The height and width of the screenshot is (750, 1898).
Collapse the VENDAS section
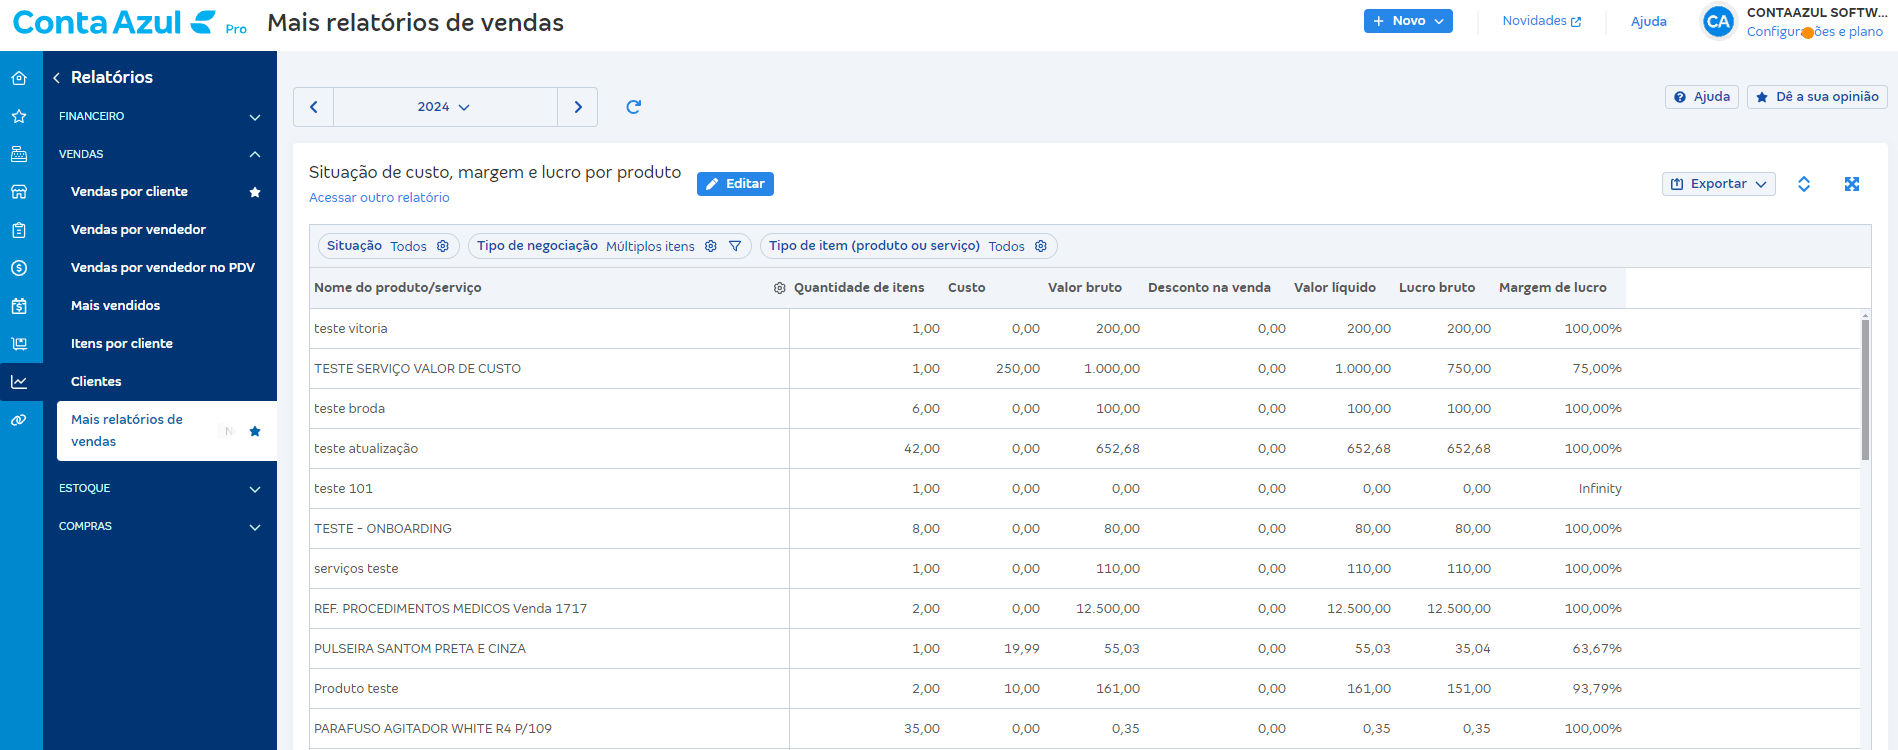click(x=160, y=154)
